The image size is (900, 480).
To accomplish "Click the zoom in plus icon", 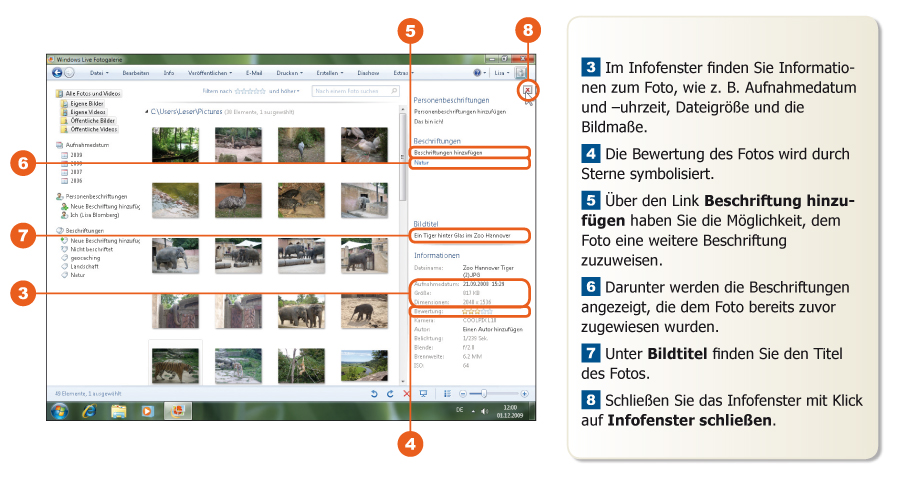I will pos(524,394).
